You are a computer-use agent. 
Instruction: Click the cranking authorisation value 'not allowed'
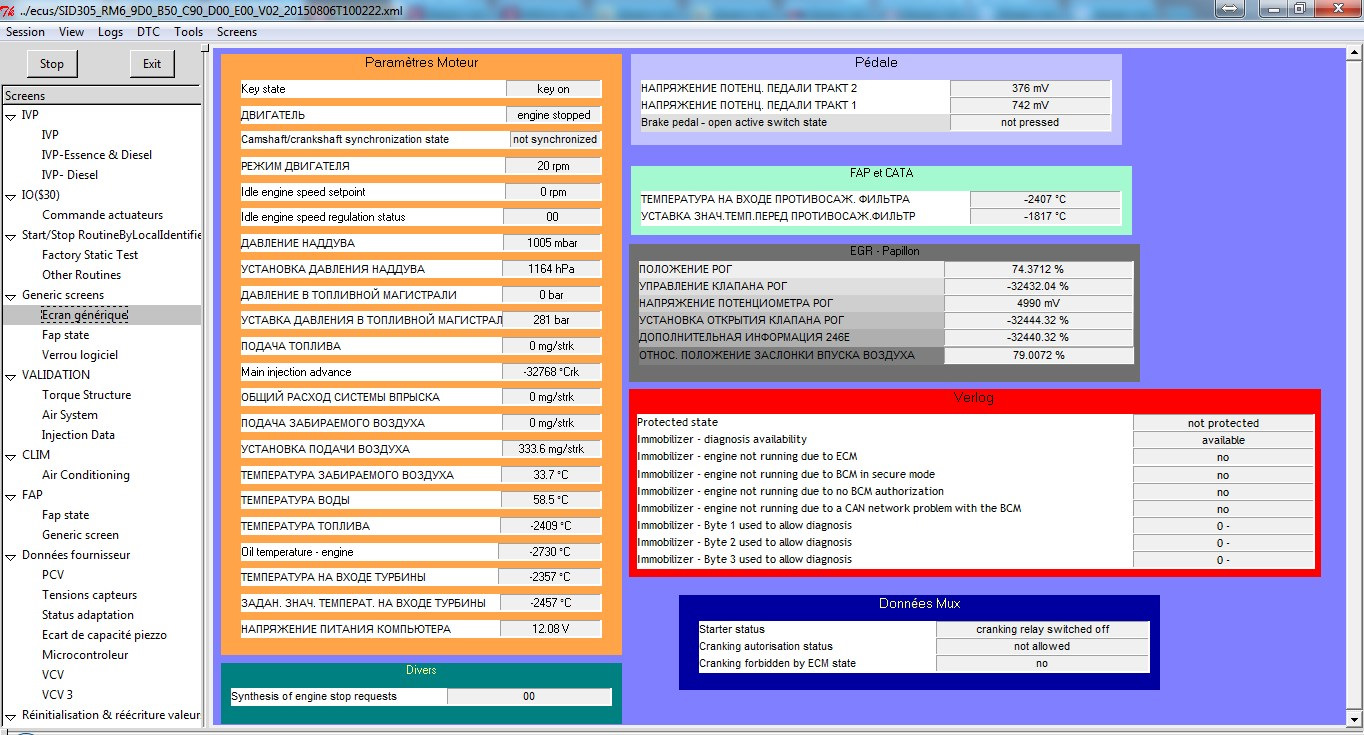pos(1043,647)
